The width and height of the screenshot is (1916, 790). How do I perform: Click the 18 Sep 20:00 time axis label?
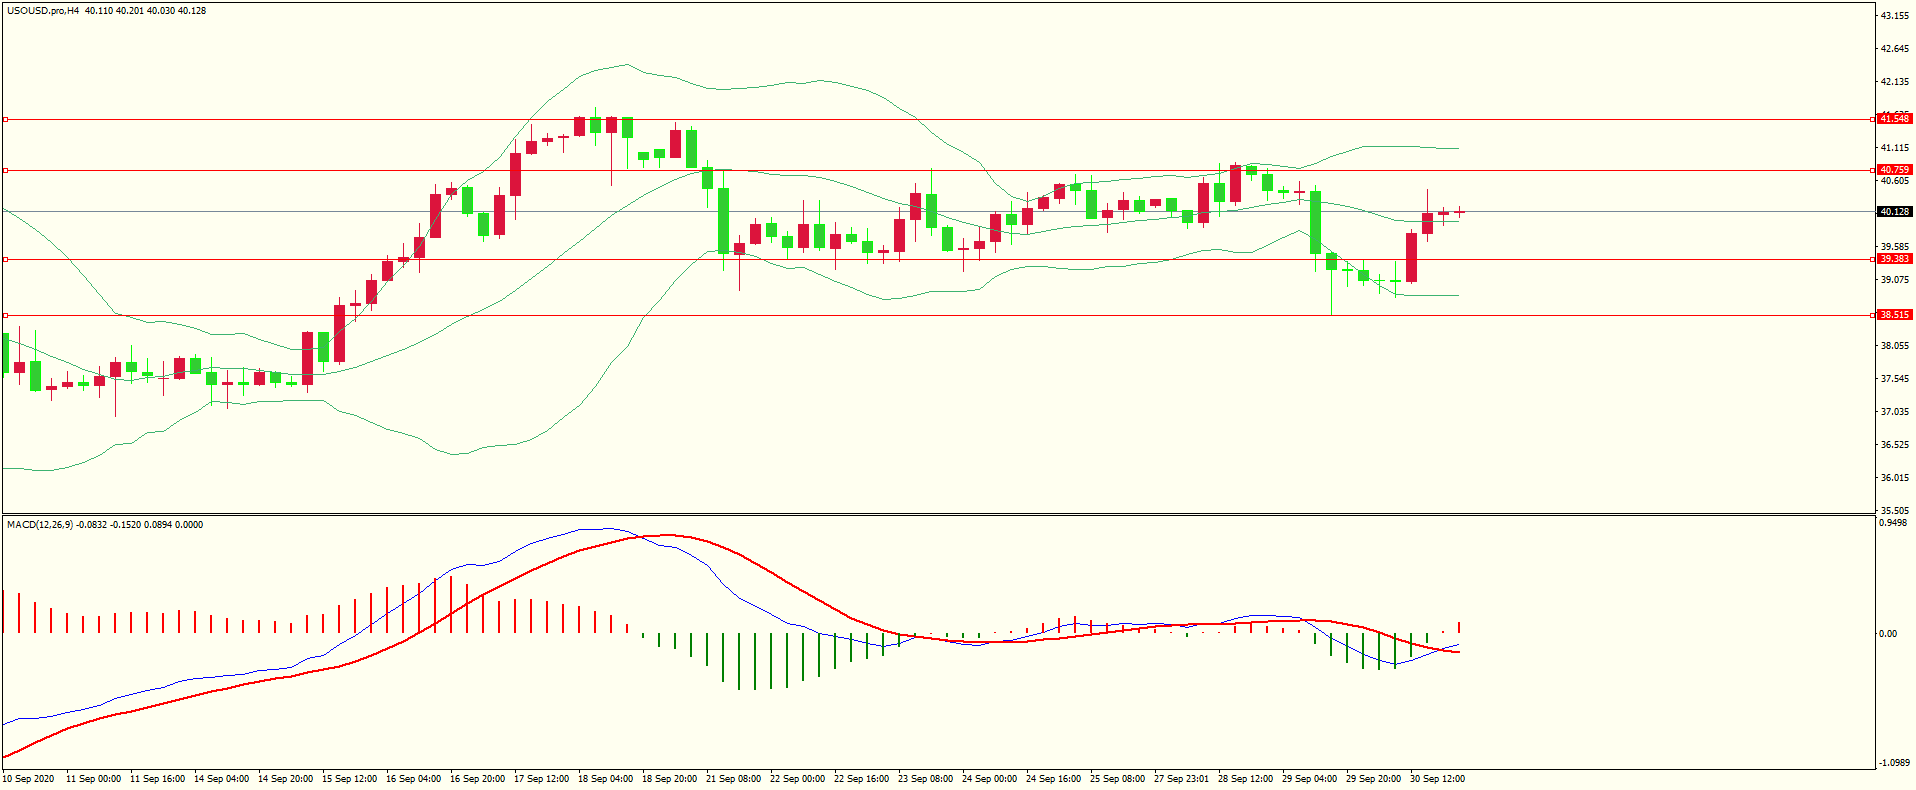coord(669,779)
